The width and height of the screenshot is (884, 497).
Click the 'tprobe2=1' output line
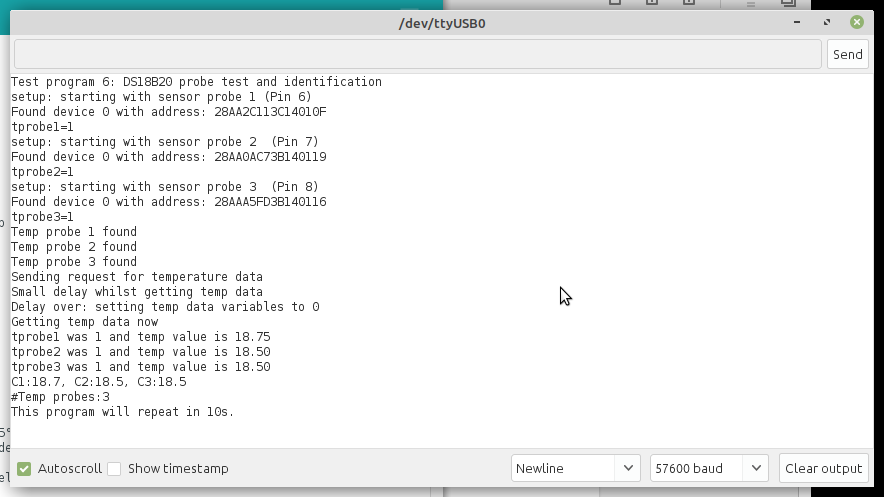pos(42,172)
